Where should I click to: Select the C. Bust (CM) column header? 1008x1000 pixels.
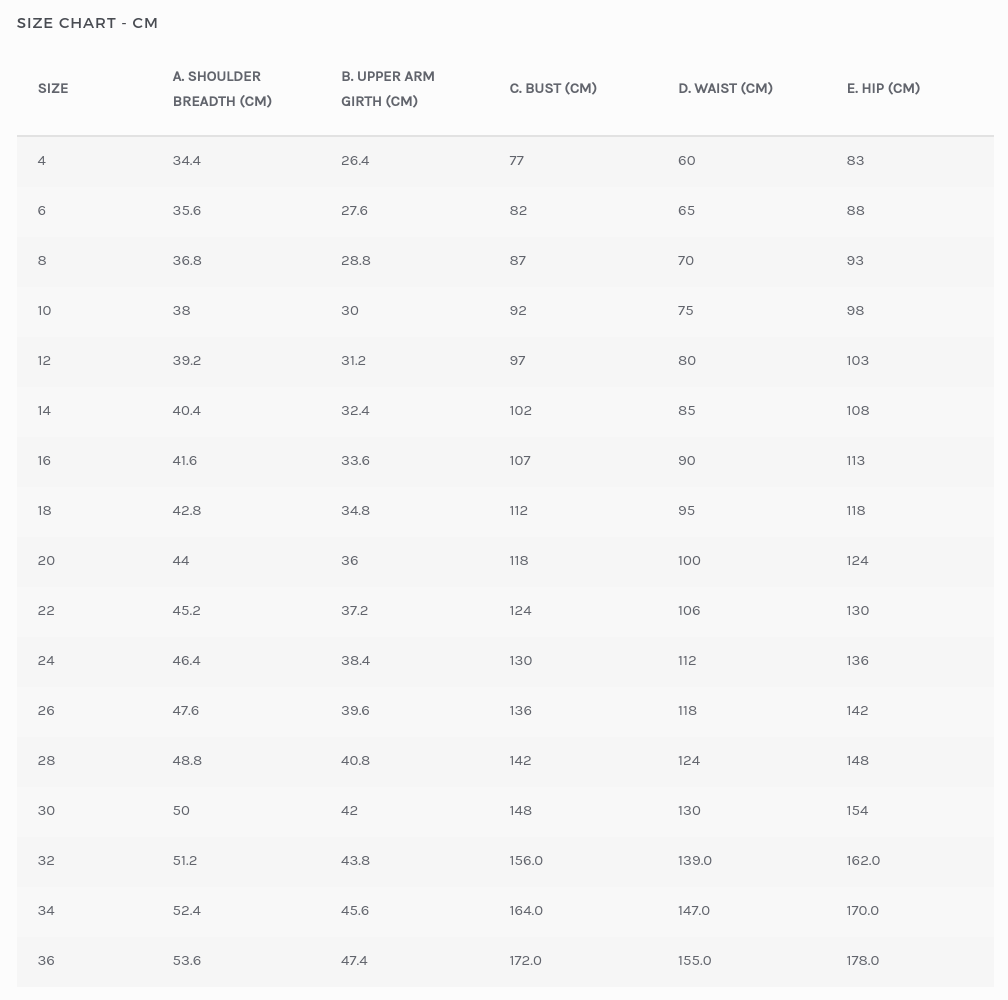click(553, 88)
